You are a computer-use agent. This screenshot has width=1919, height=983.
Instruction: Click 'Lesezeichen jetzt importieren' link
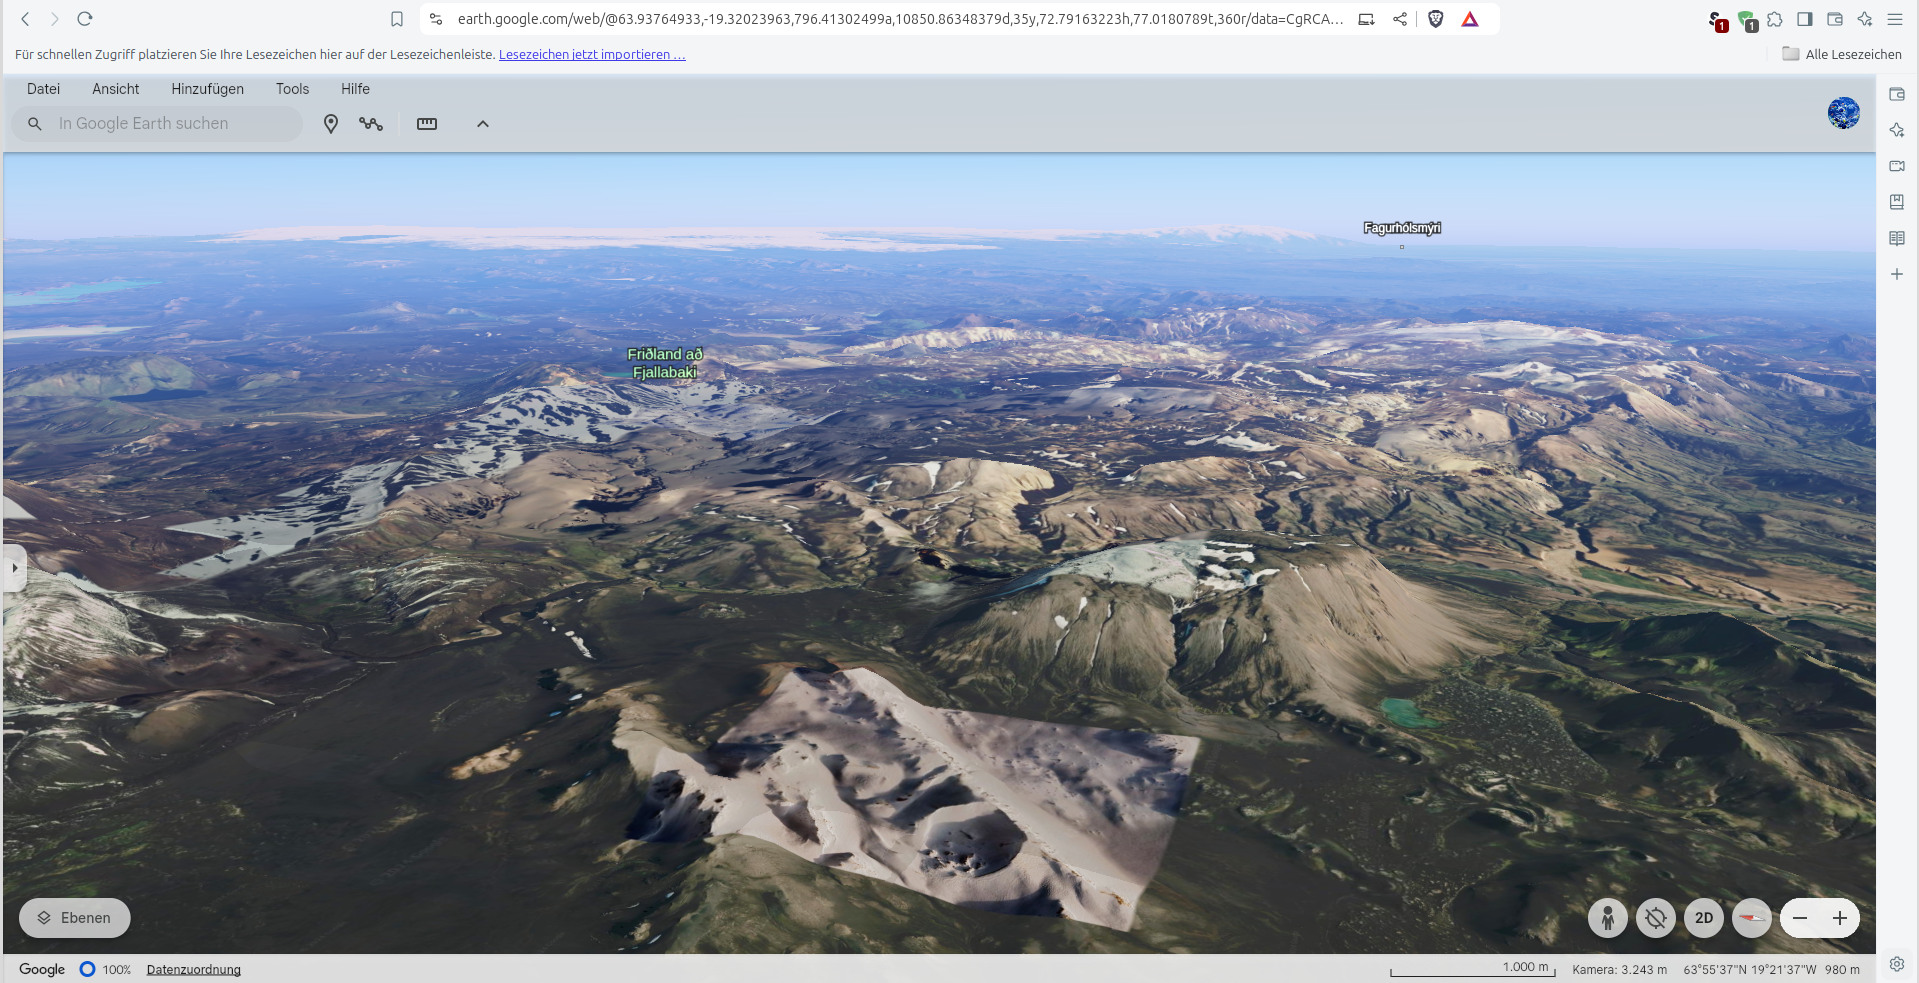[x=592, y=55]
